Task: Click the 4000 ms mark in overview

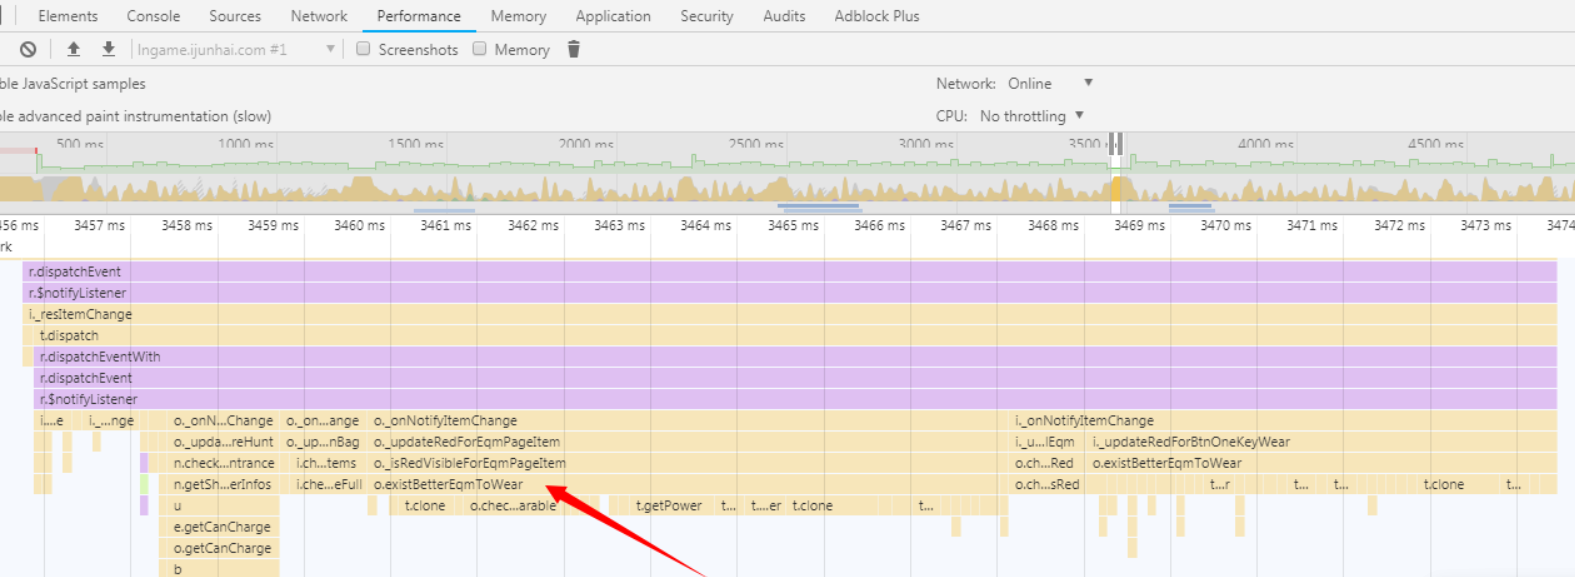Action: (1265, 144)
